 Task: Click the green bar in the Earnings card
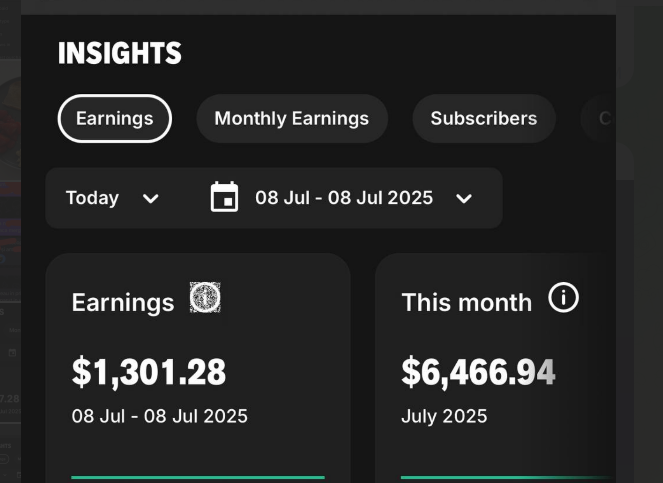point(198,477)
